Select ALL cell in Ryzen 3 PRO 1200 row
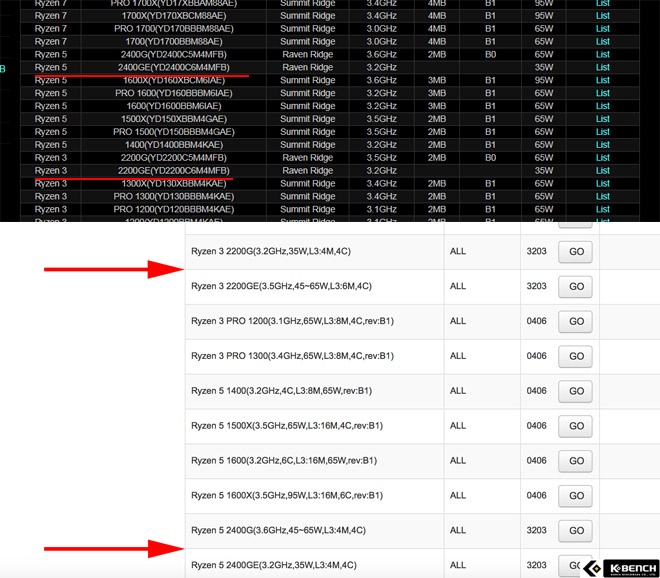This screenshot has width=660, height=578. click(x=458, y=321)
